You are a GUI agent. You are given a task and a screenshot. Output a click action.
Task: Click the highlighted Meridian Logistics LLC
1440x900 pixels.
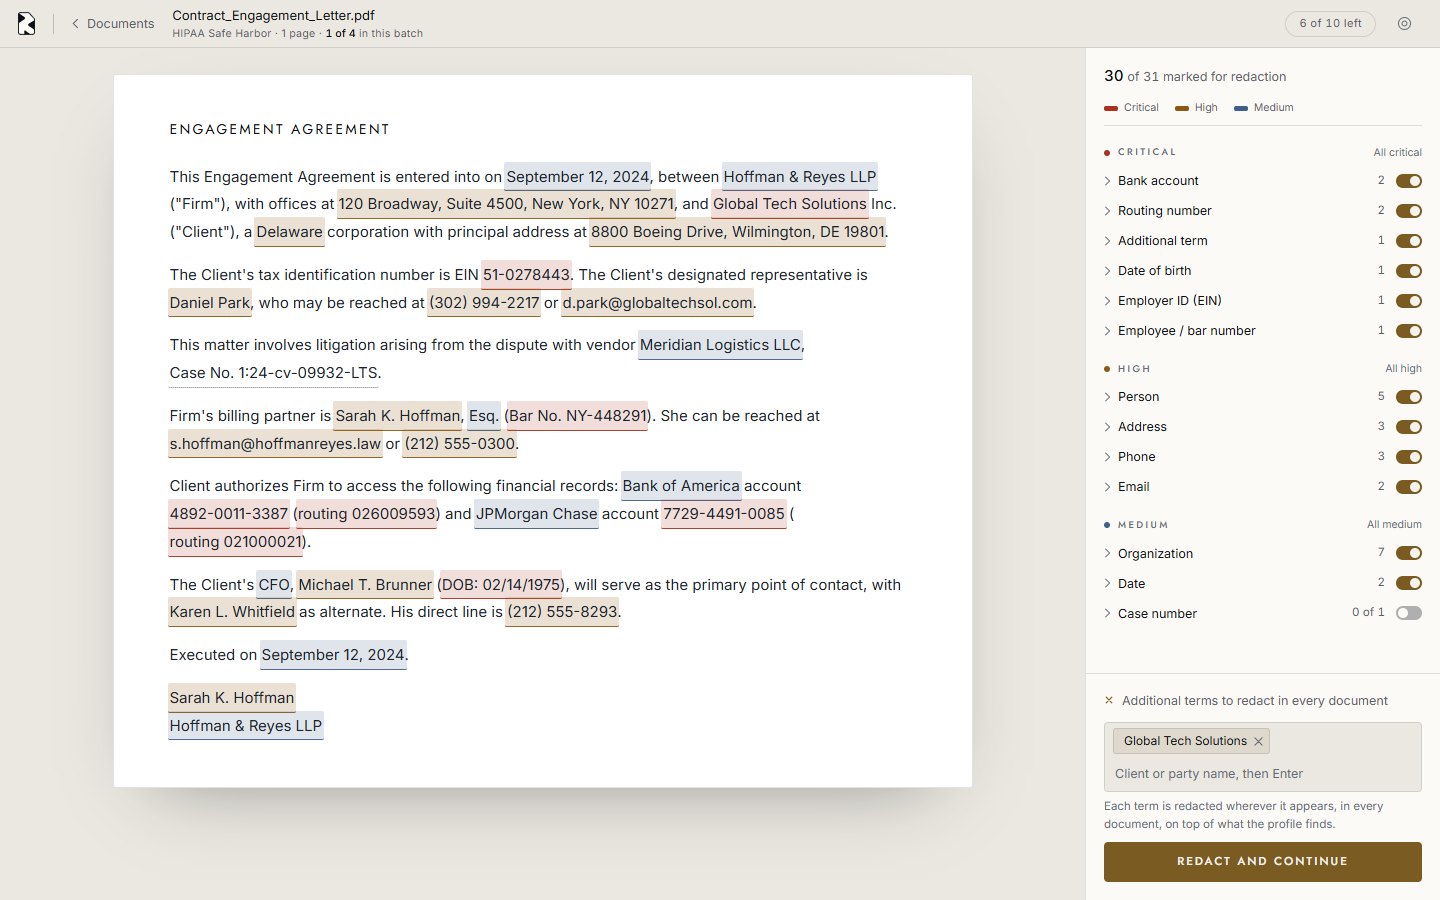[720, 345]
